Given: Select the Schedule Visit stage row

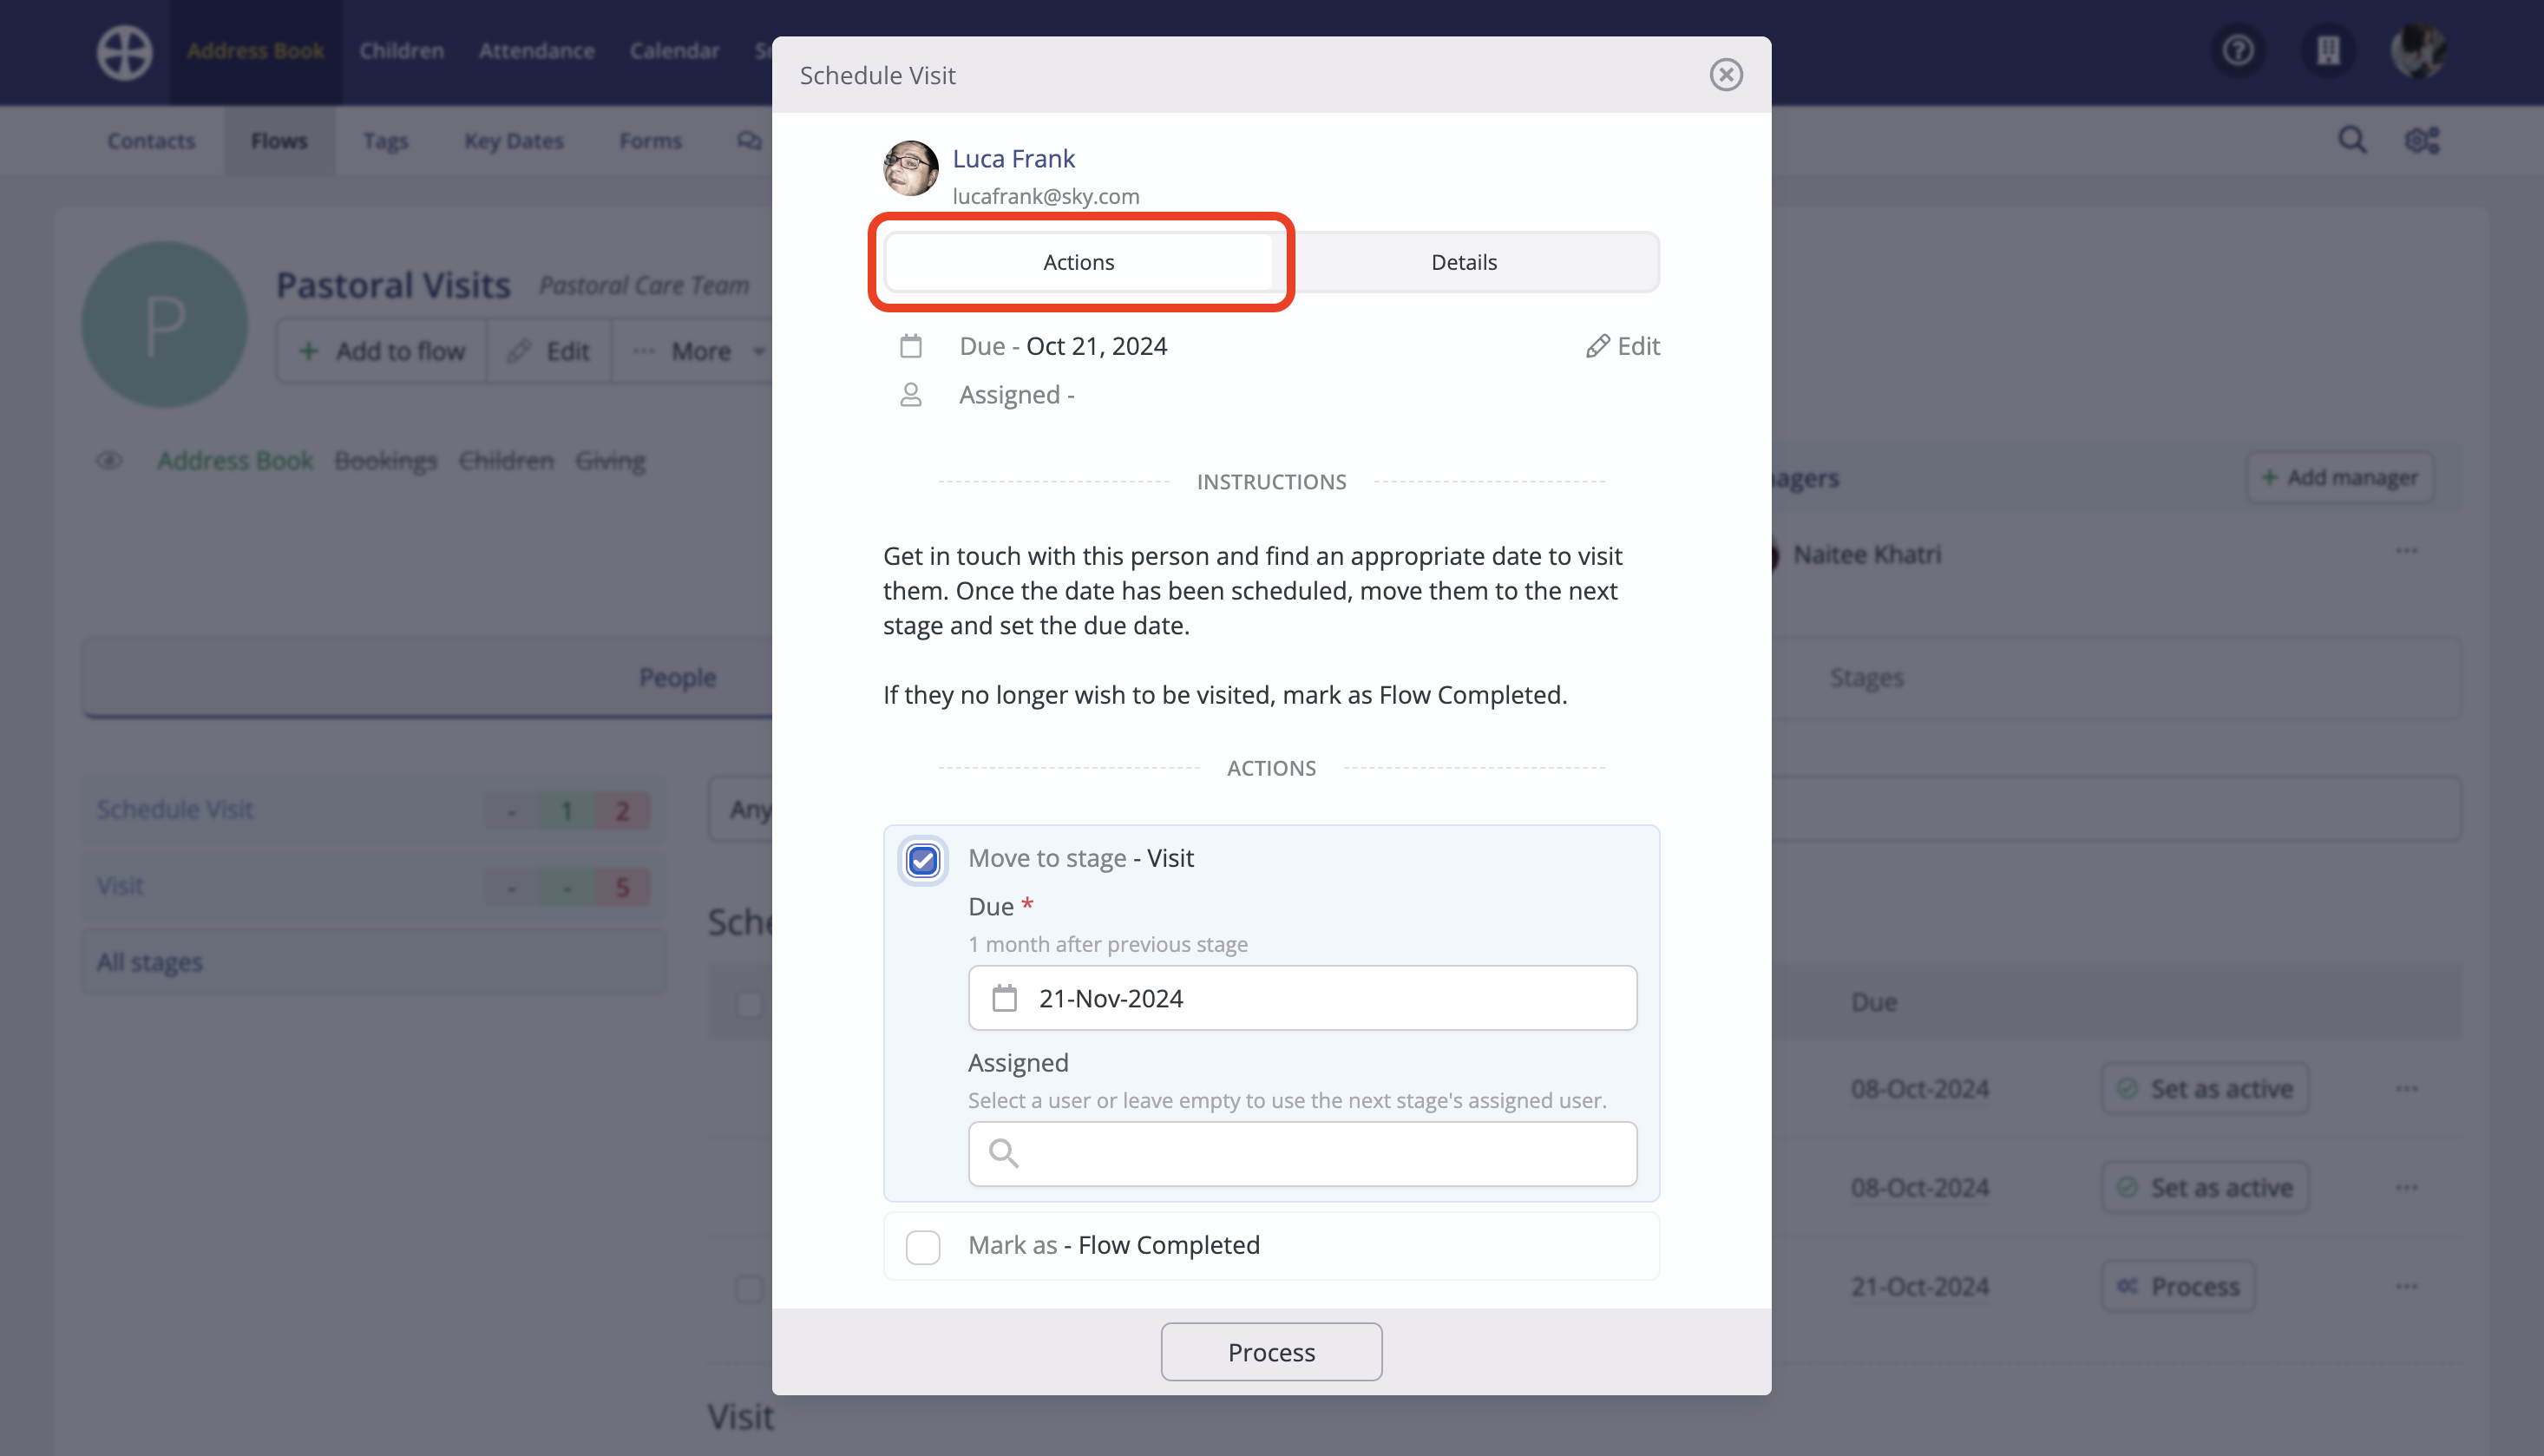Looking at the screenshot, I should click(374, 809).
